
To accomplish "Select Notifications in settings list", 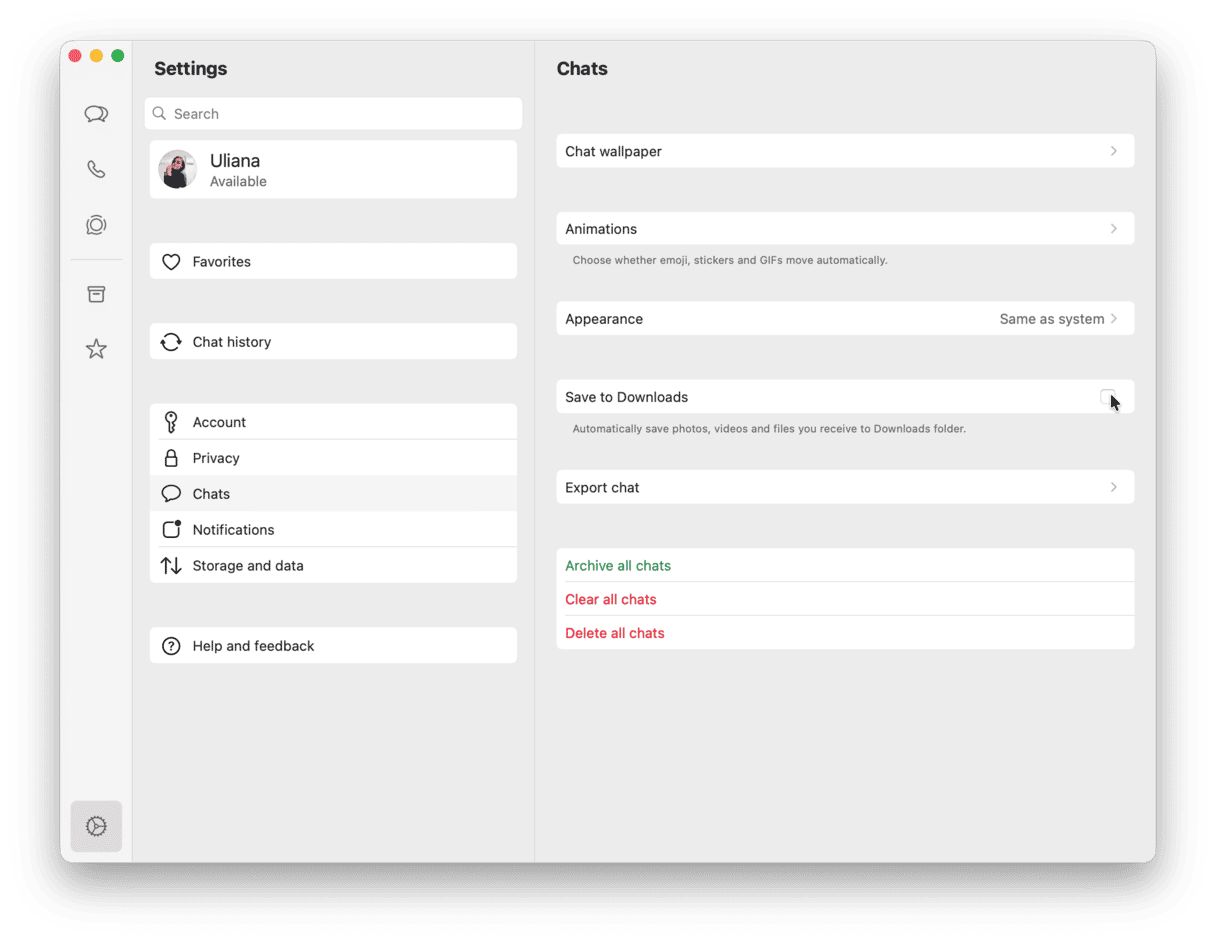I will (x=233, y=530).
